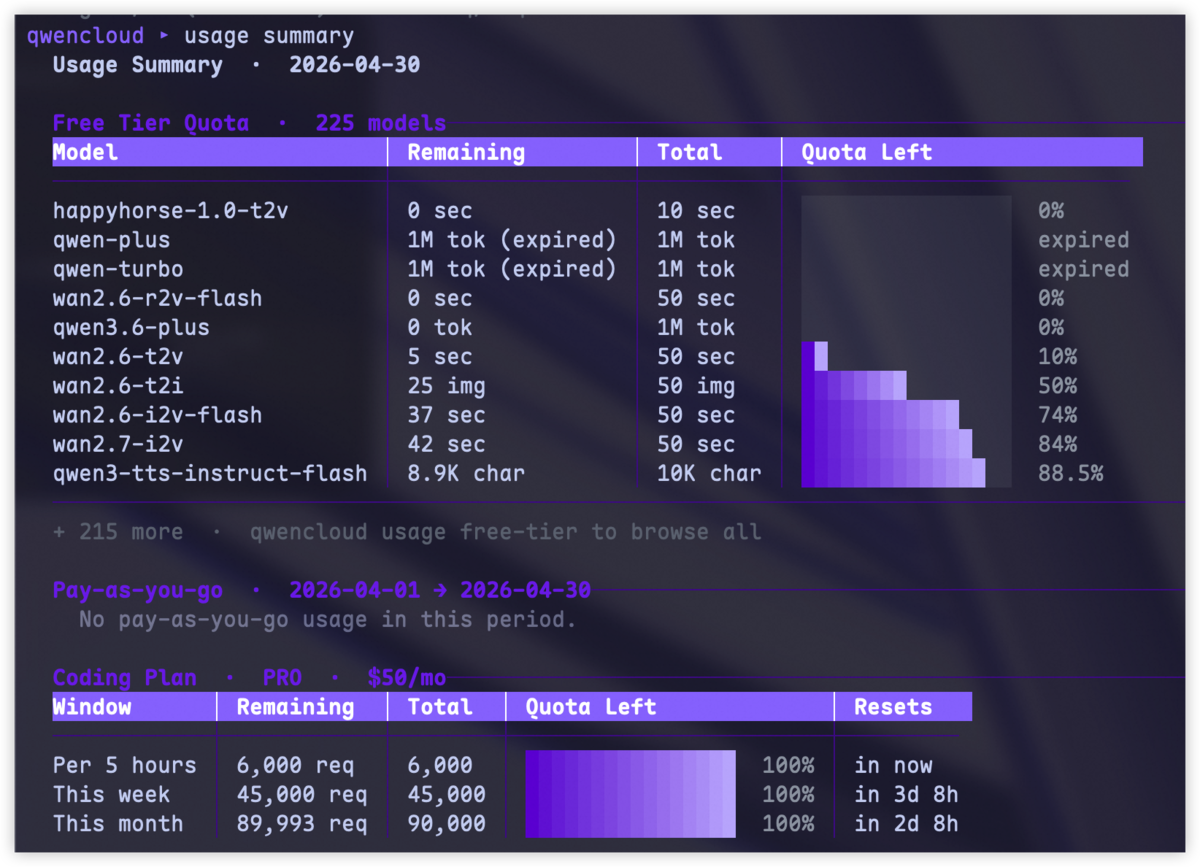Screen dimensions: 1200x867
Task: Click the '2026-04-01 → 2026-04-30' period range
Action: [x=440, y=590]
